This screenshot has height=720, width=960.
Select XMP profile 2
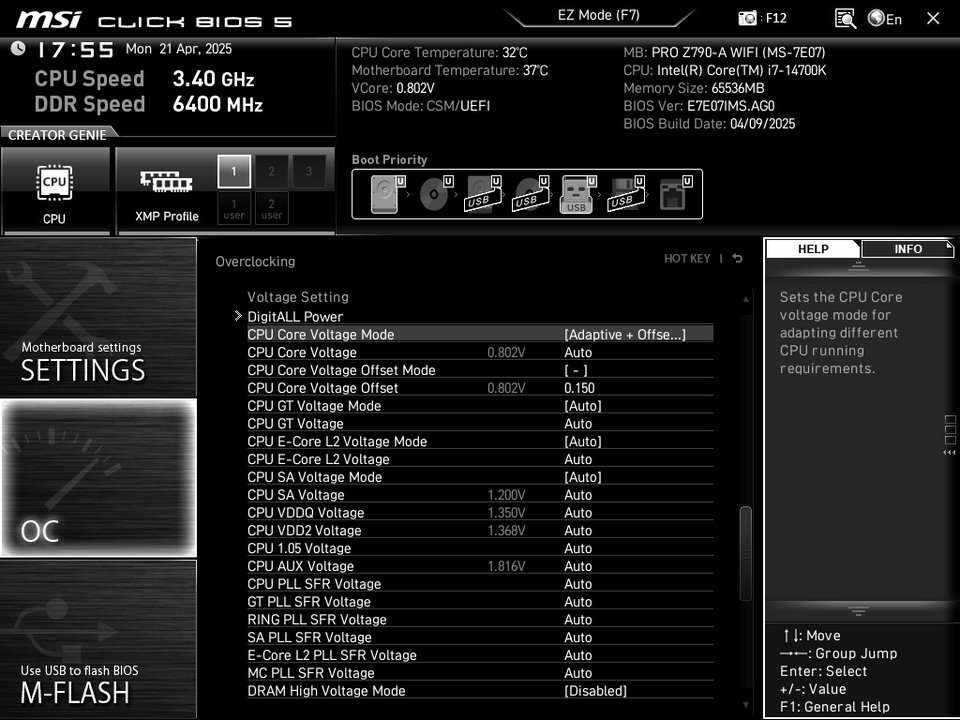(x=271, y=171)
